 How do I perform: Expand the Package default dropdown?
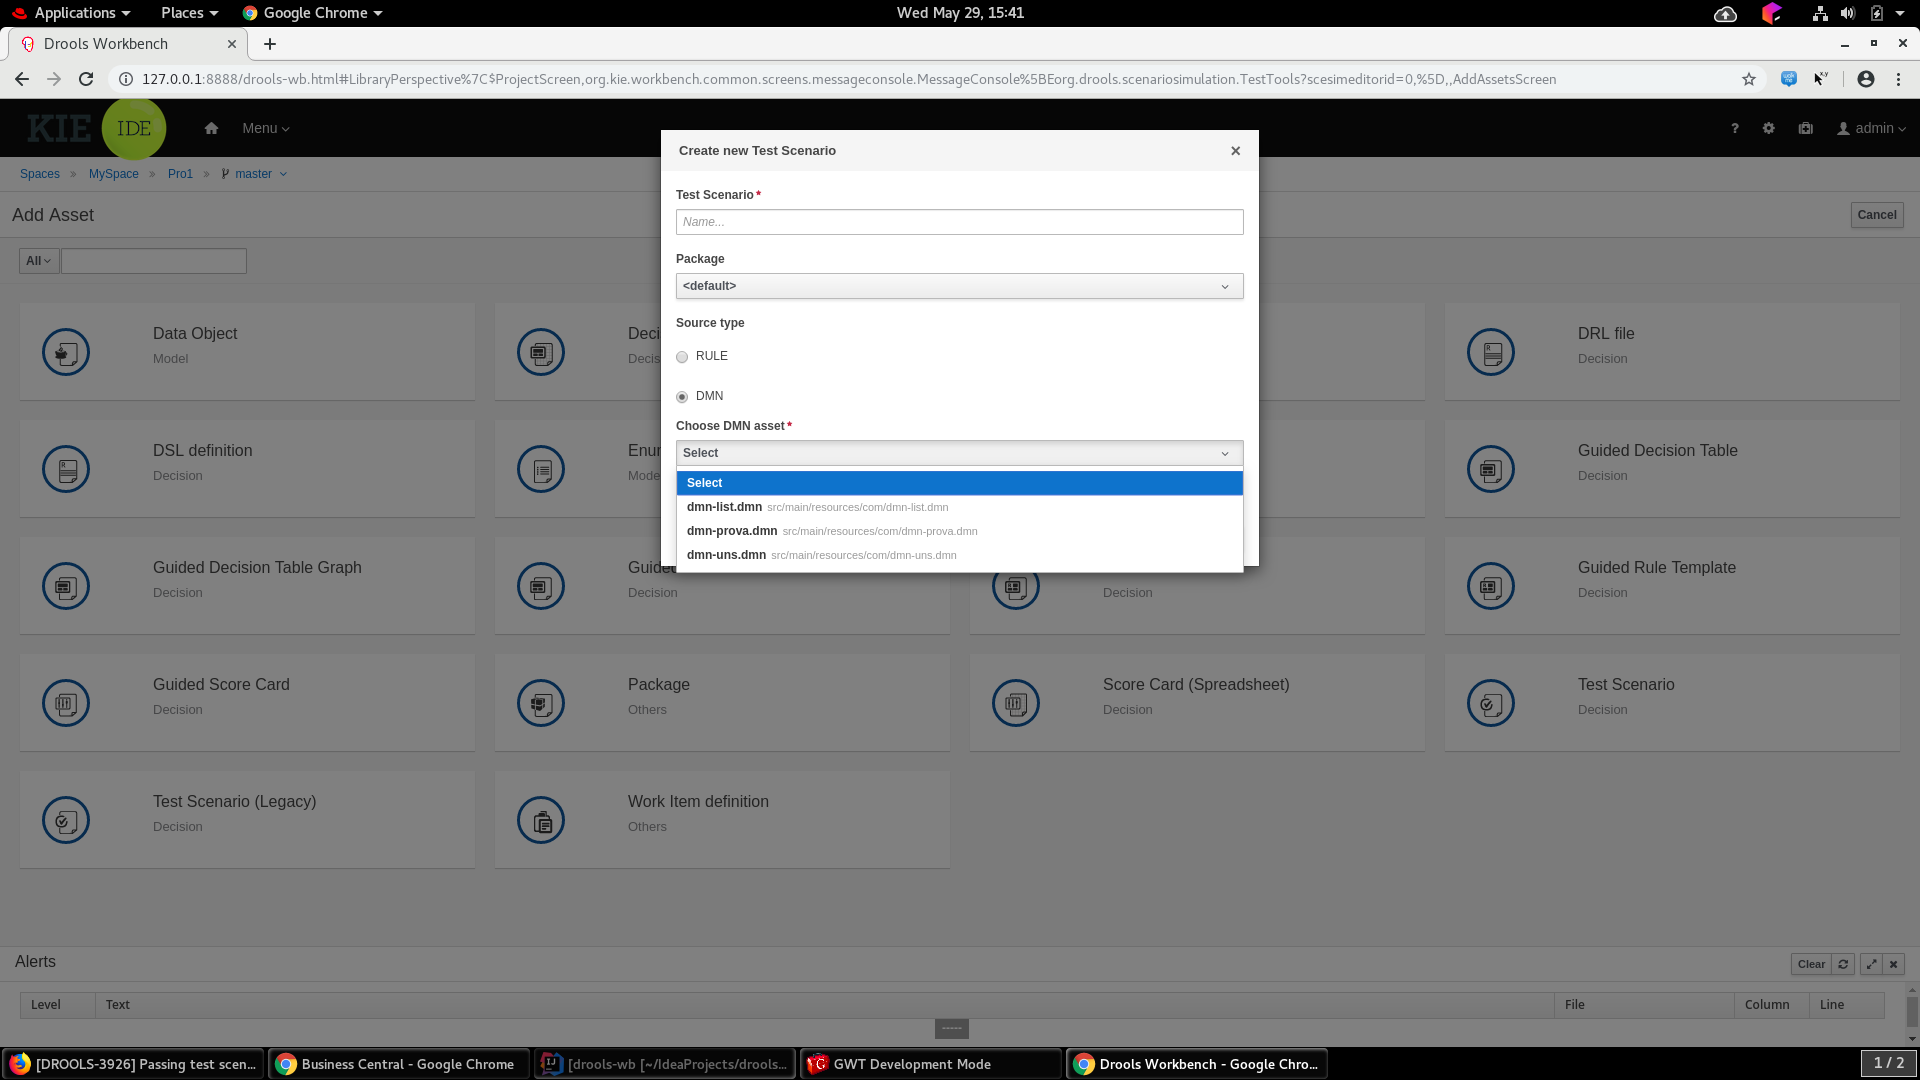959,286
